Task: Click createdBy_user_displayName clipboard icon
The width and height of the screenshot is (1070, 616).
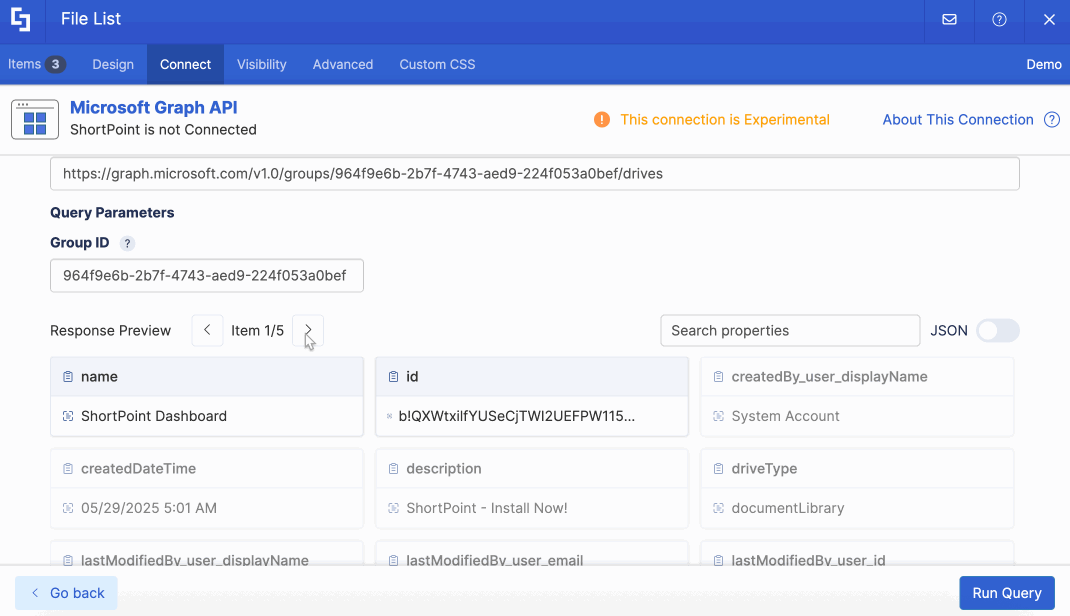Action: [718, 377]
